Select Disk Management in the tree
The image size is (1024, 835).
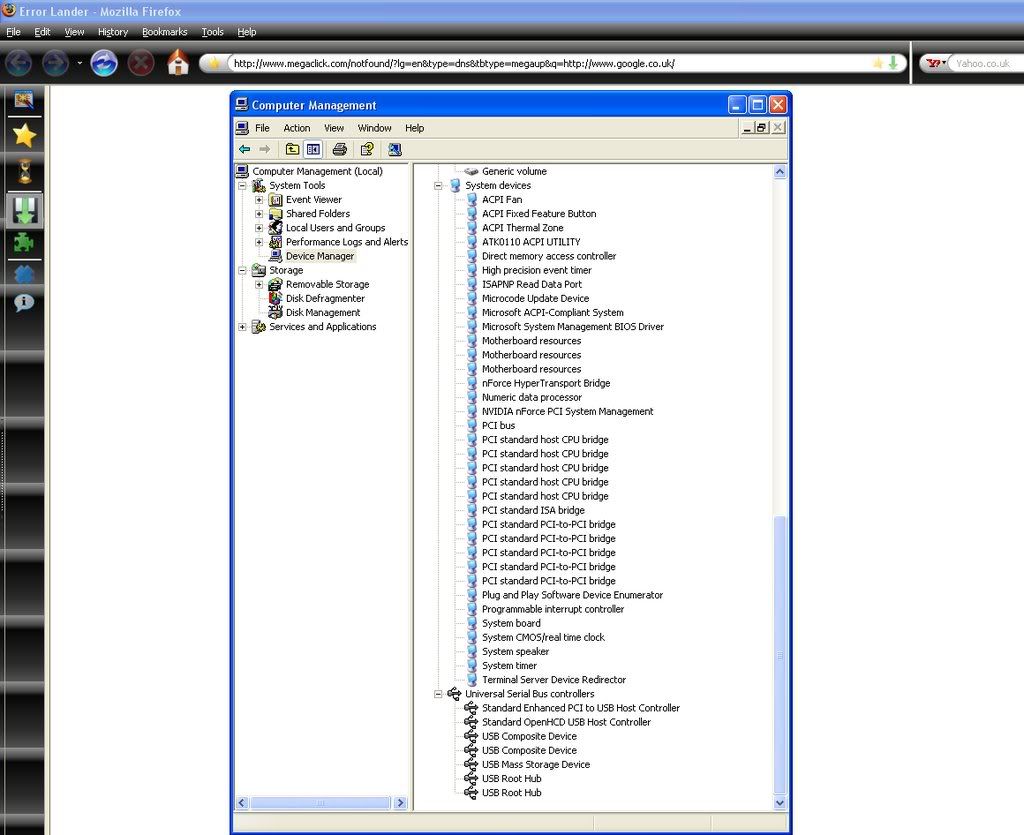323,313
